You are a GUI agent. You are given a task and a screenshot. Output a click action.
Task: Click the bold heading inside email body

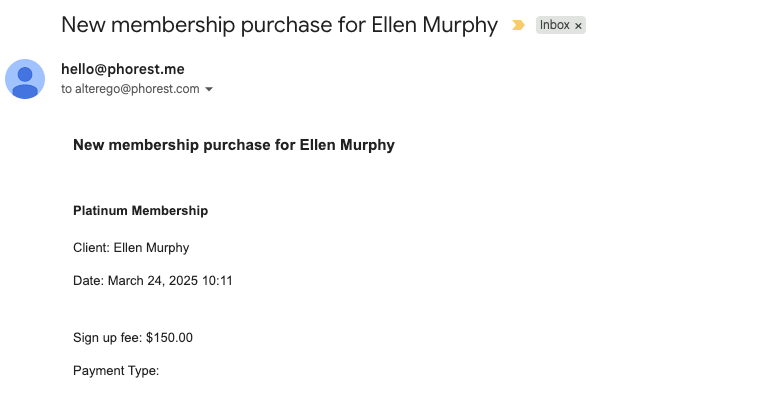pos(233,145)
